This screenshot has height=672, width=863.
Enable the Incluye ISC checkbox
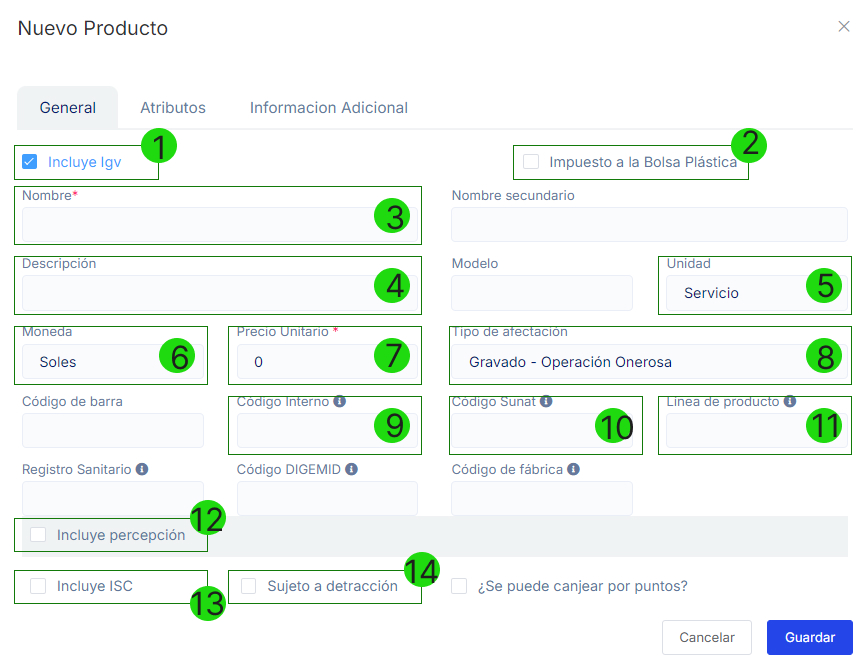tap(38, 586)
